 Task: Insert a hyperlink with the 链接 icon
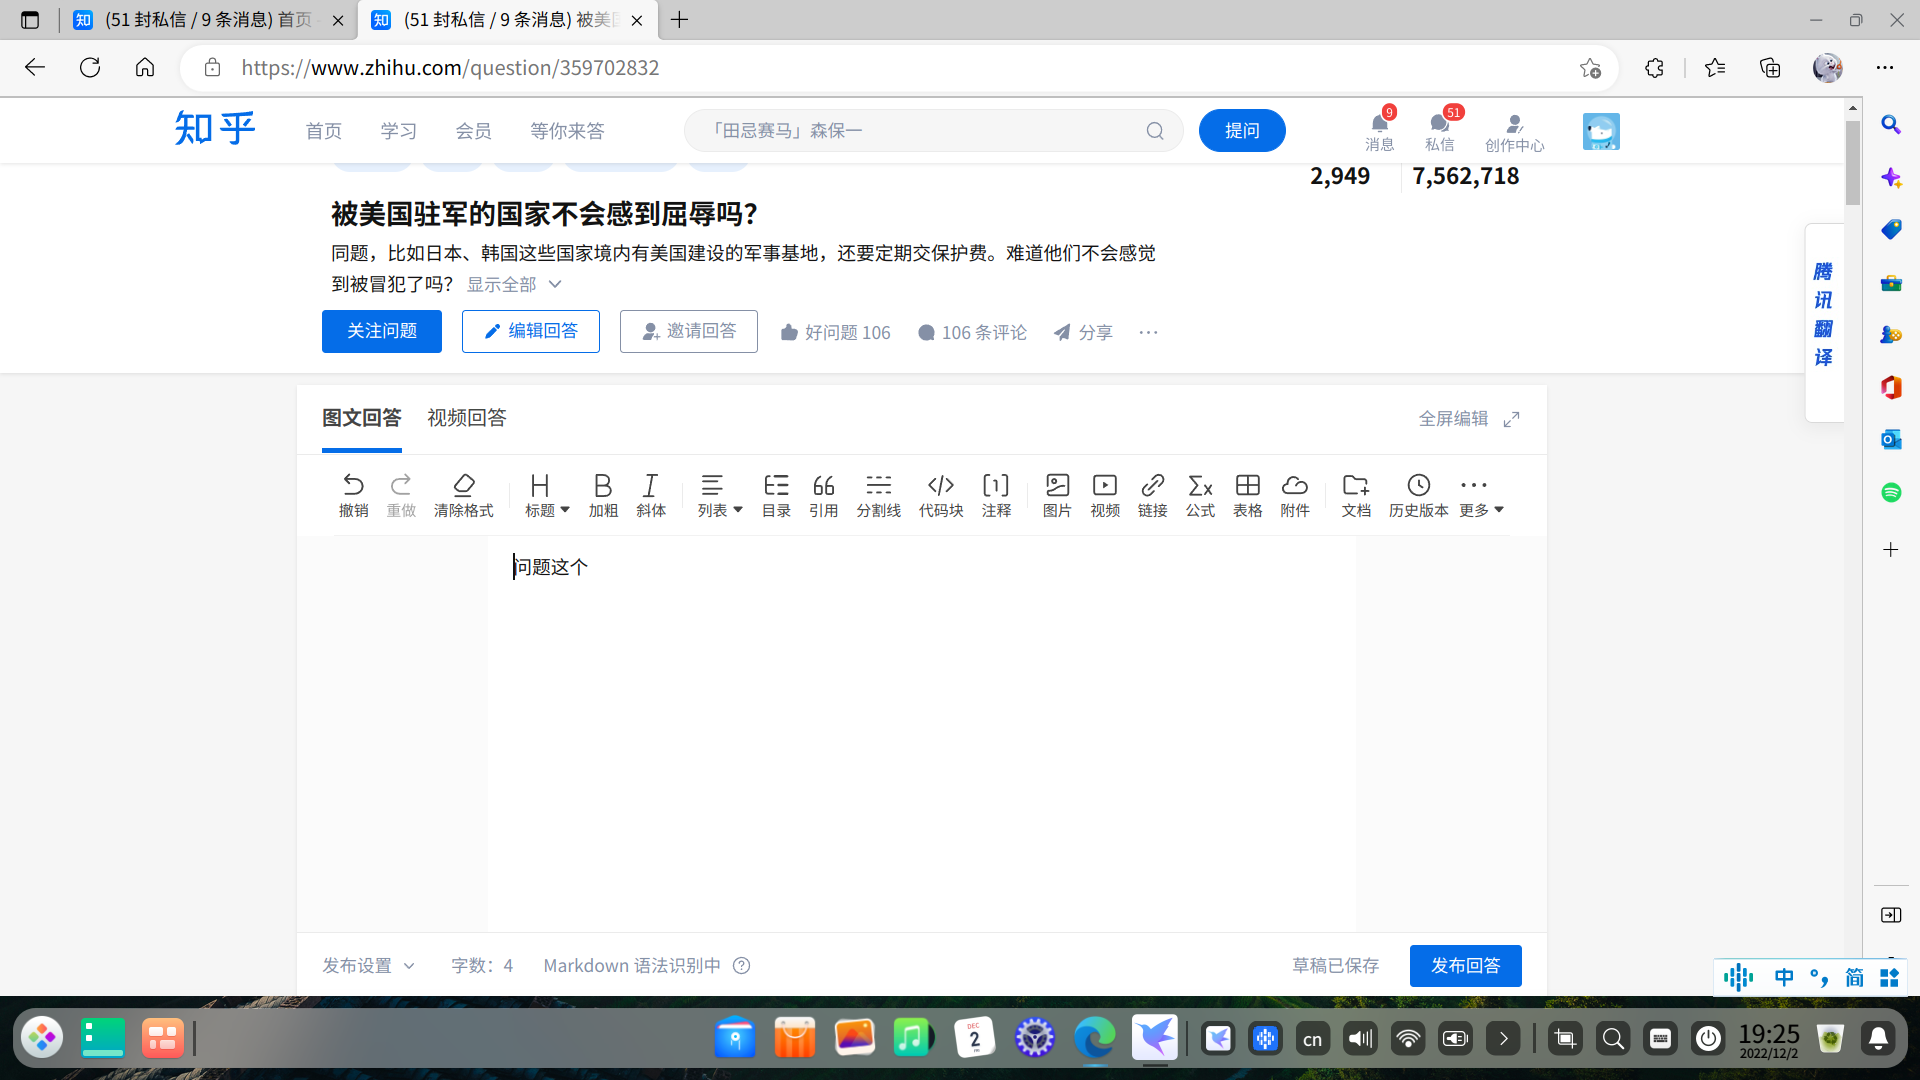pos(1153,494)
